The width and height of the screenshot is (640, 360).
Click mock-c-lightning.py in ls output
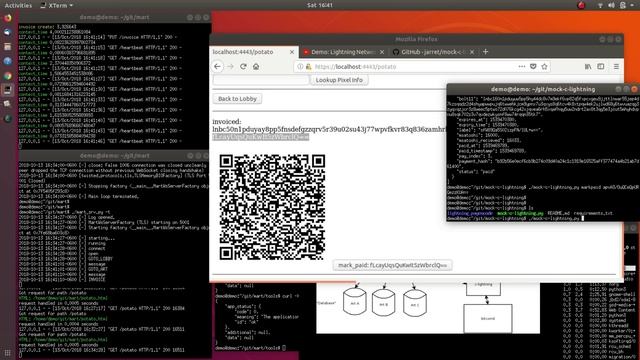pyautogui.click(x=520, y=213)
